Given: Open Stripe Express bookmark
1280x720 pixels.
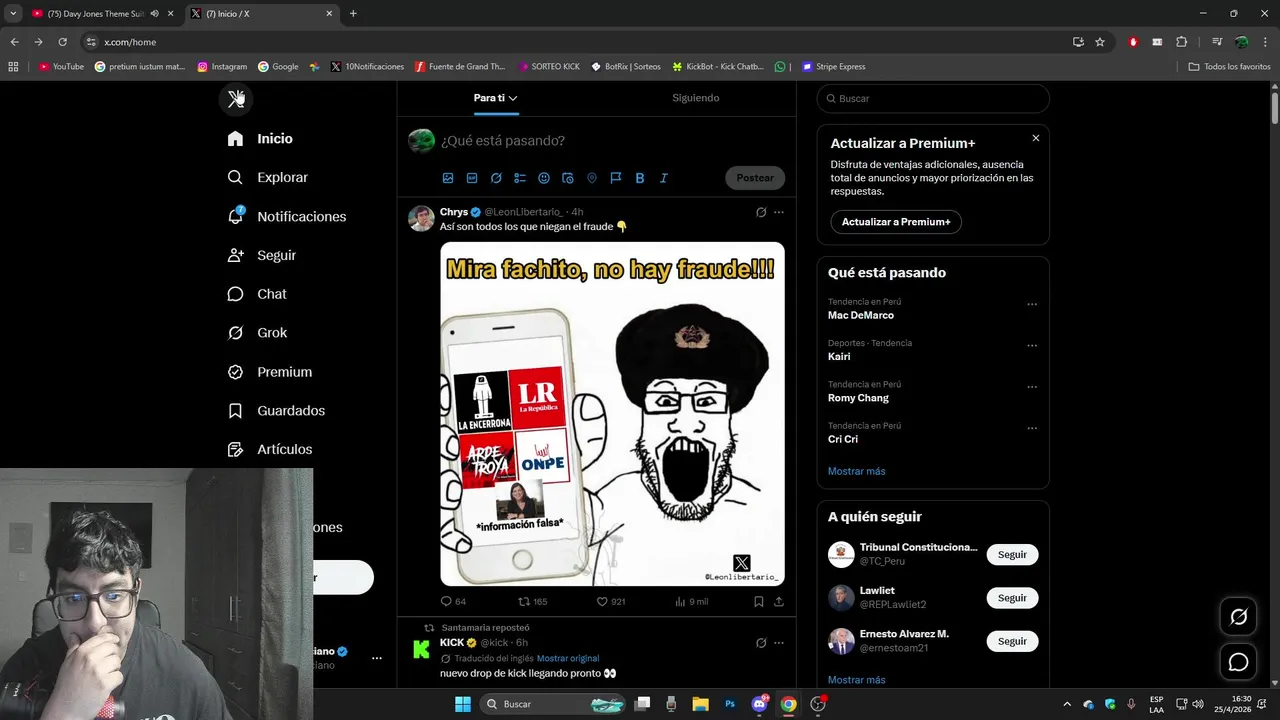Looking at the screenshot, I should 834,67.
